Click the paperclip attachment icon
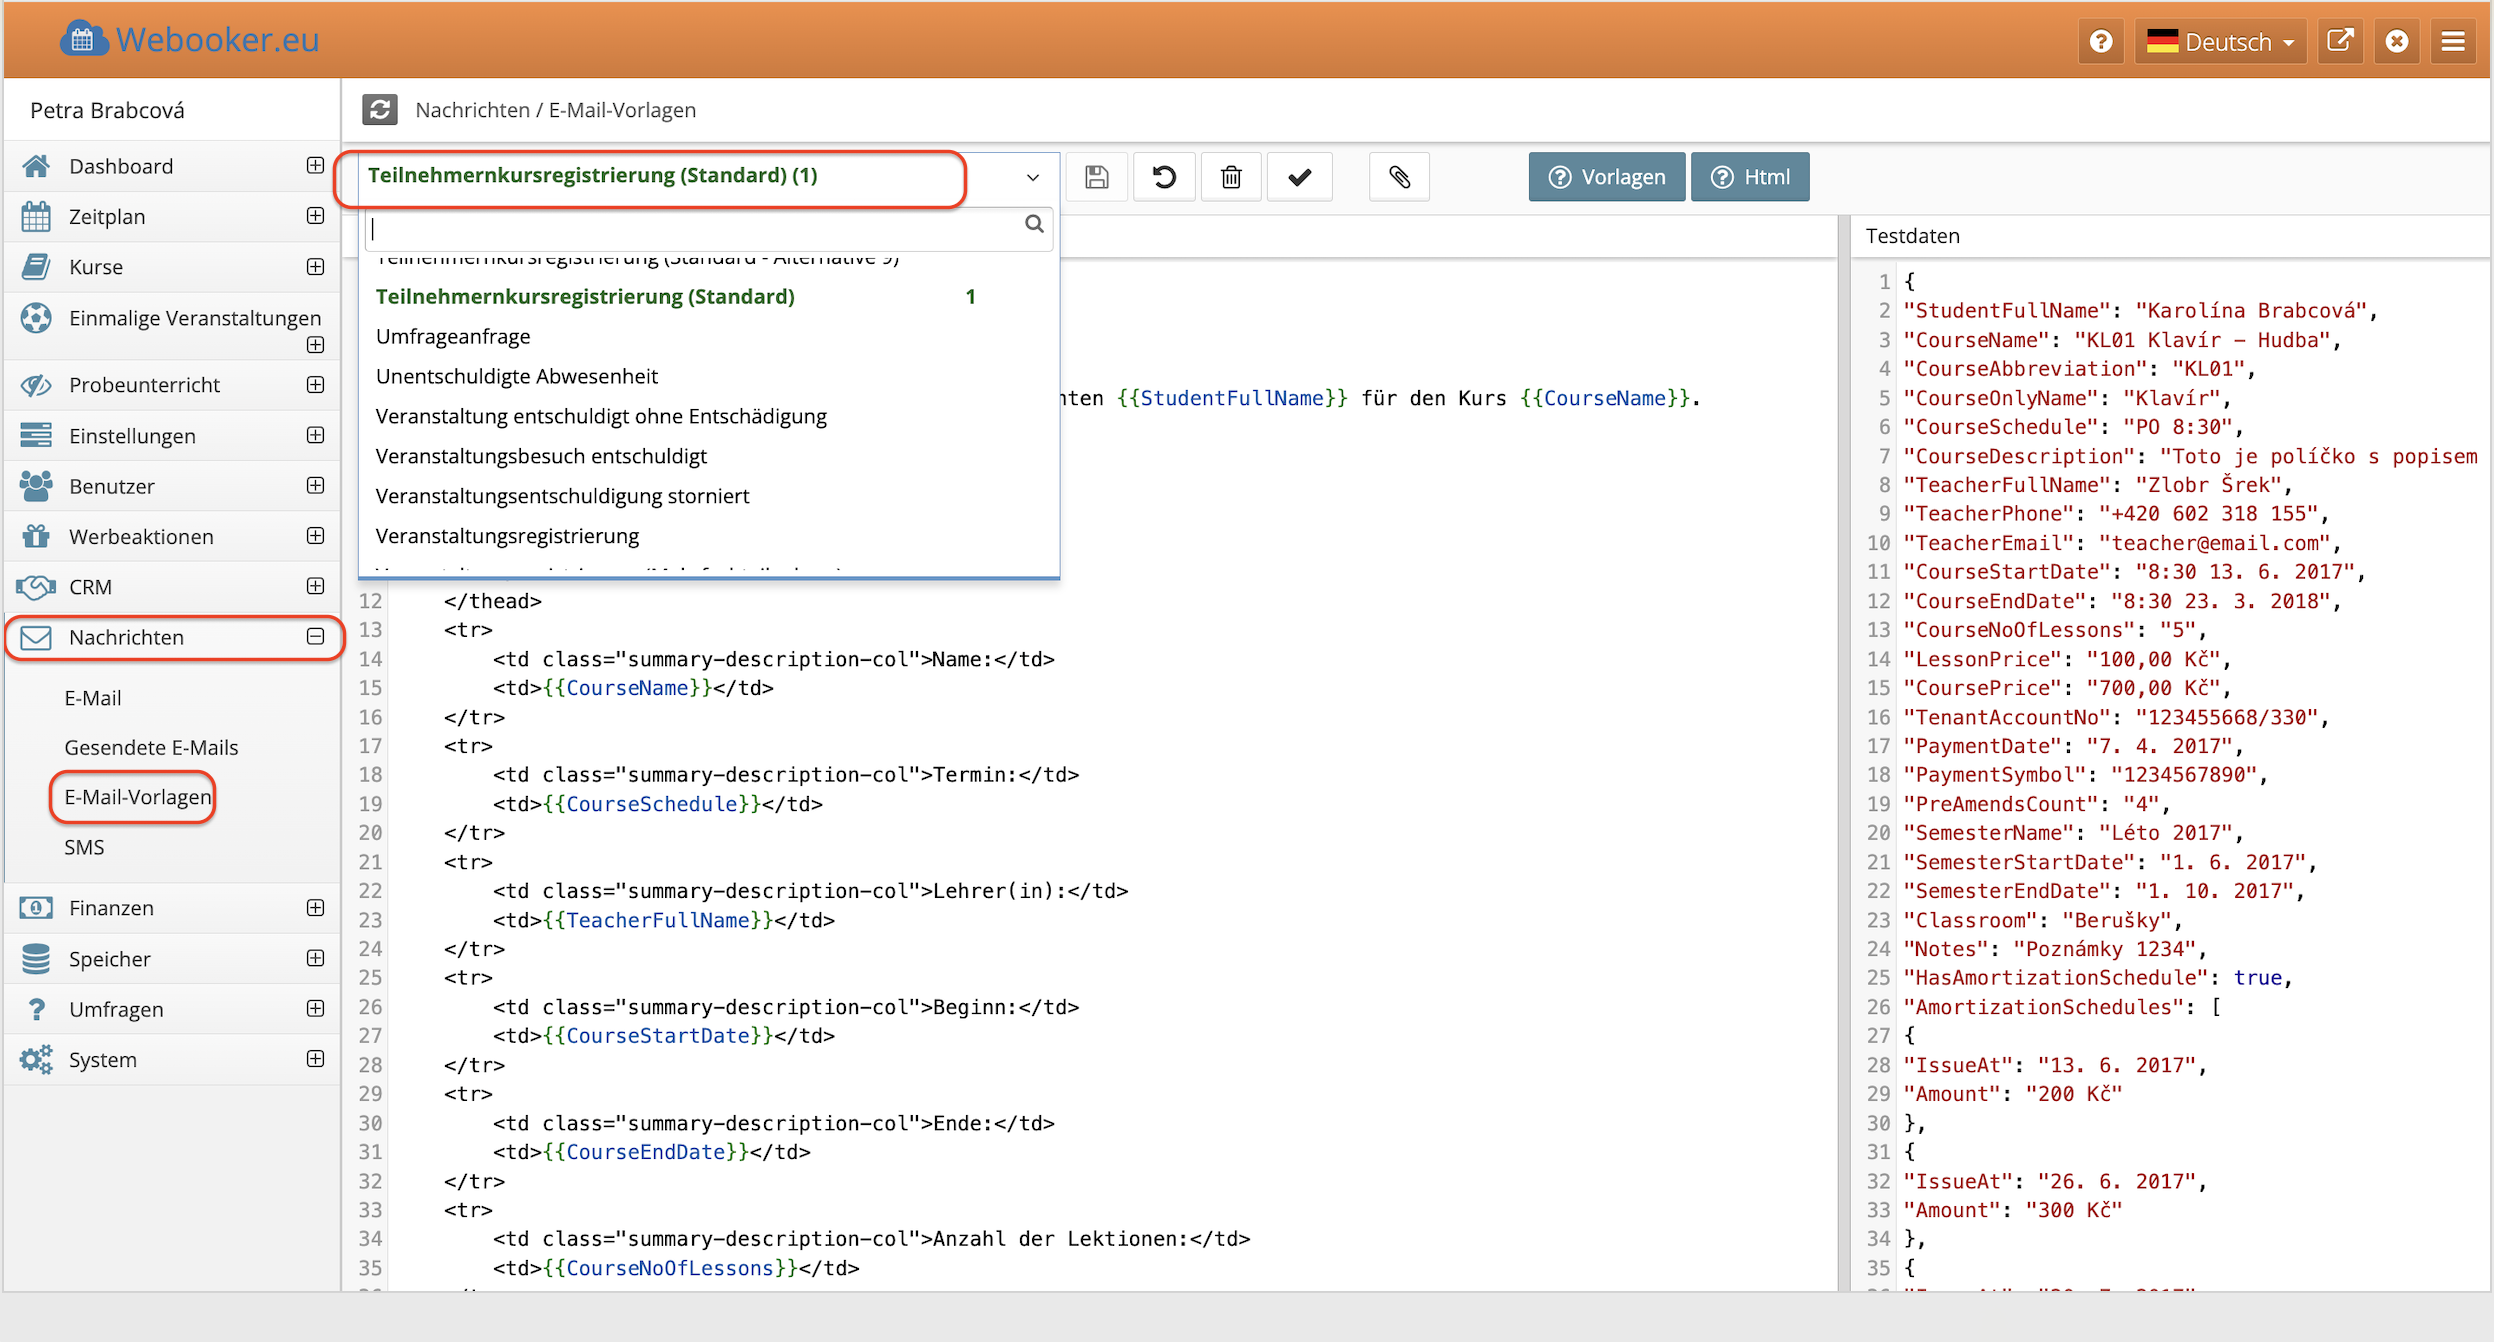The image size is (2494, 1342). (x=1399, y=177)
